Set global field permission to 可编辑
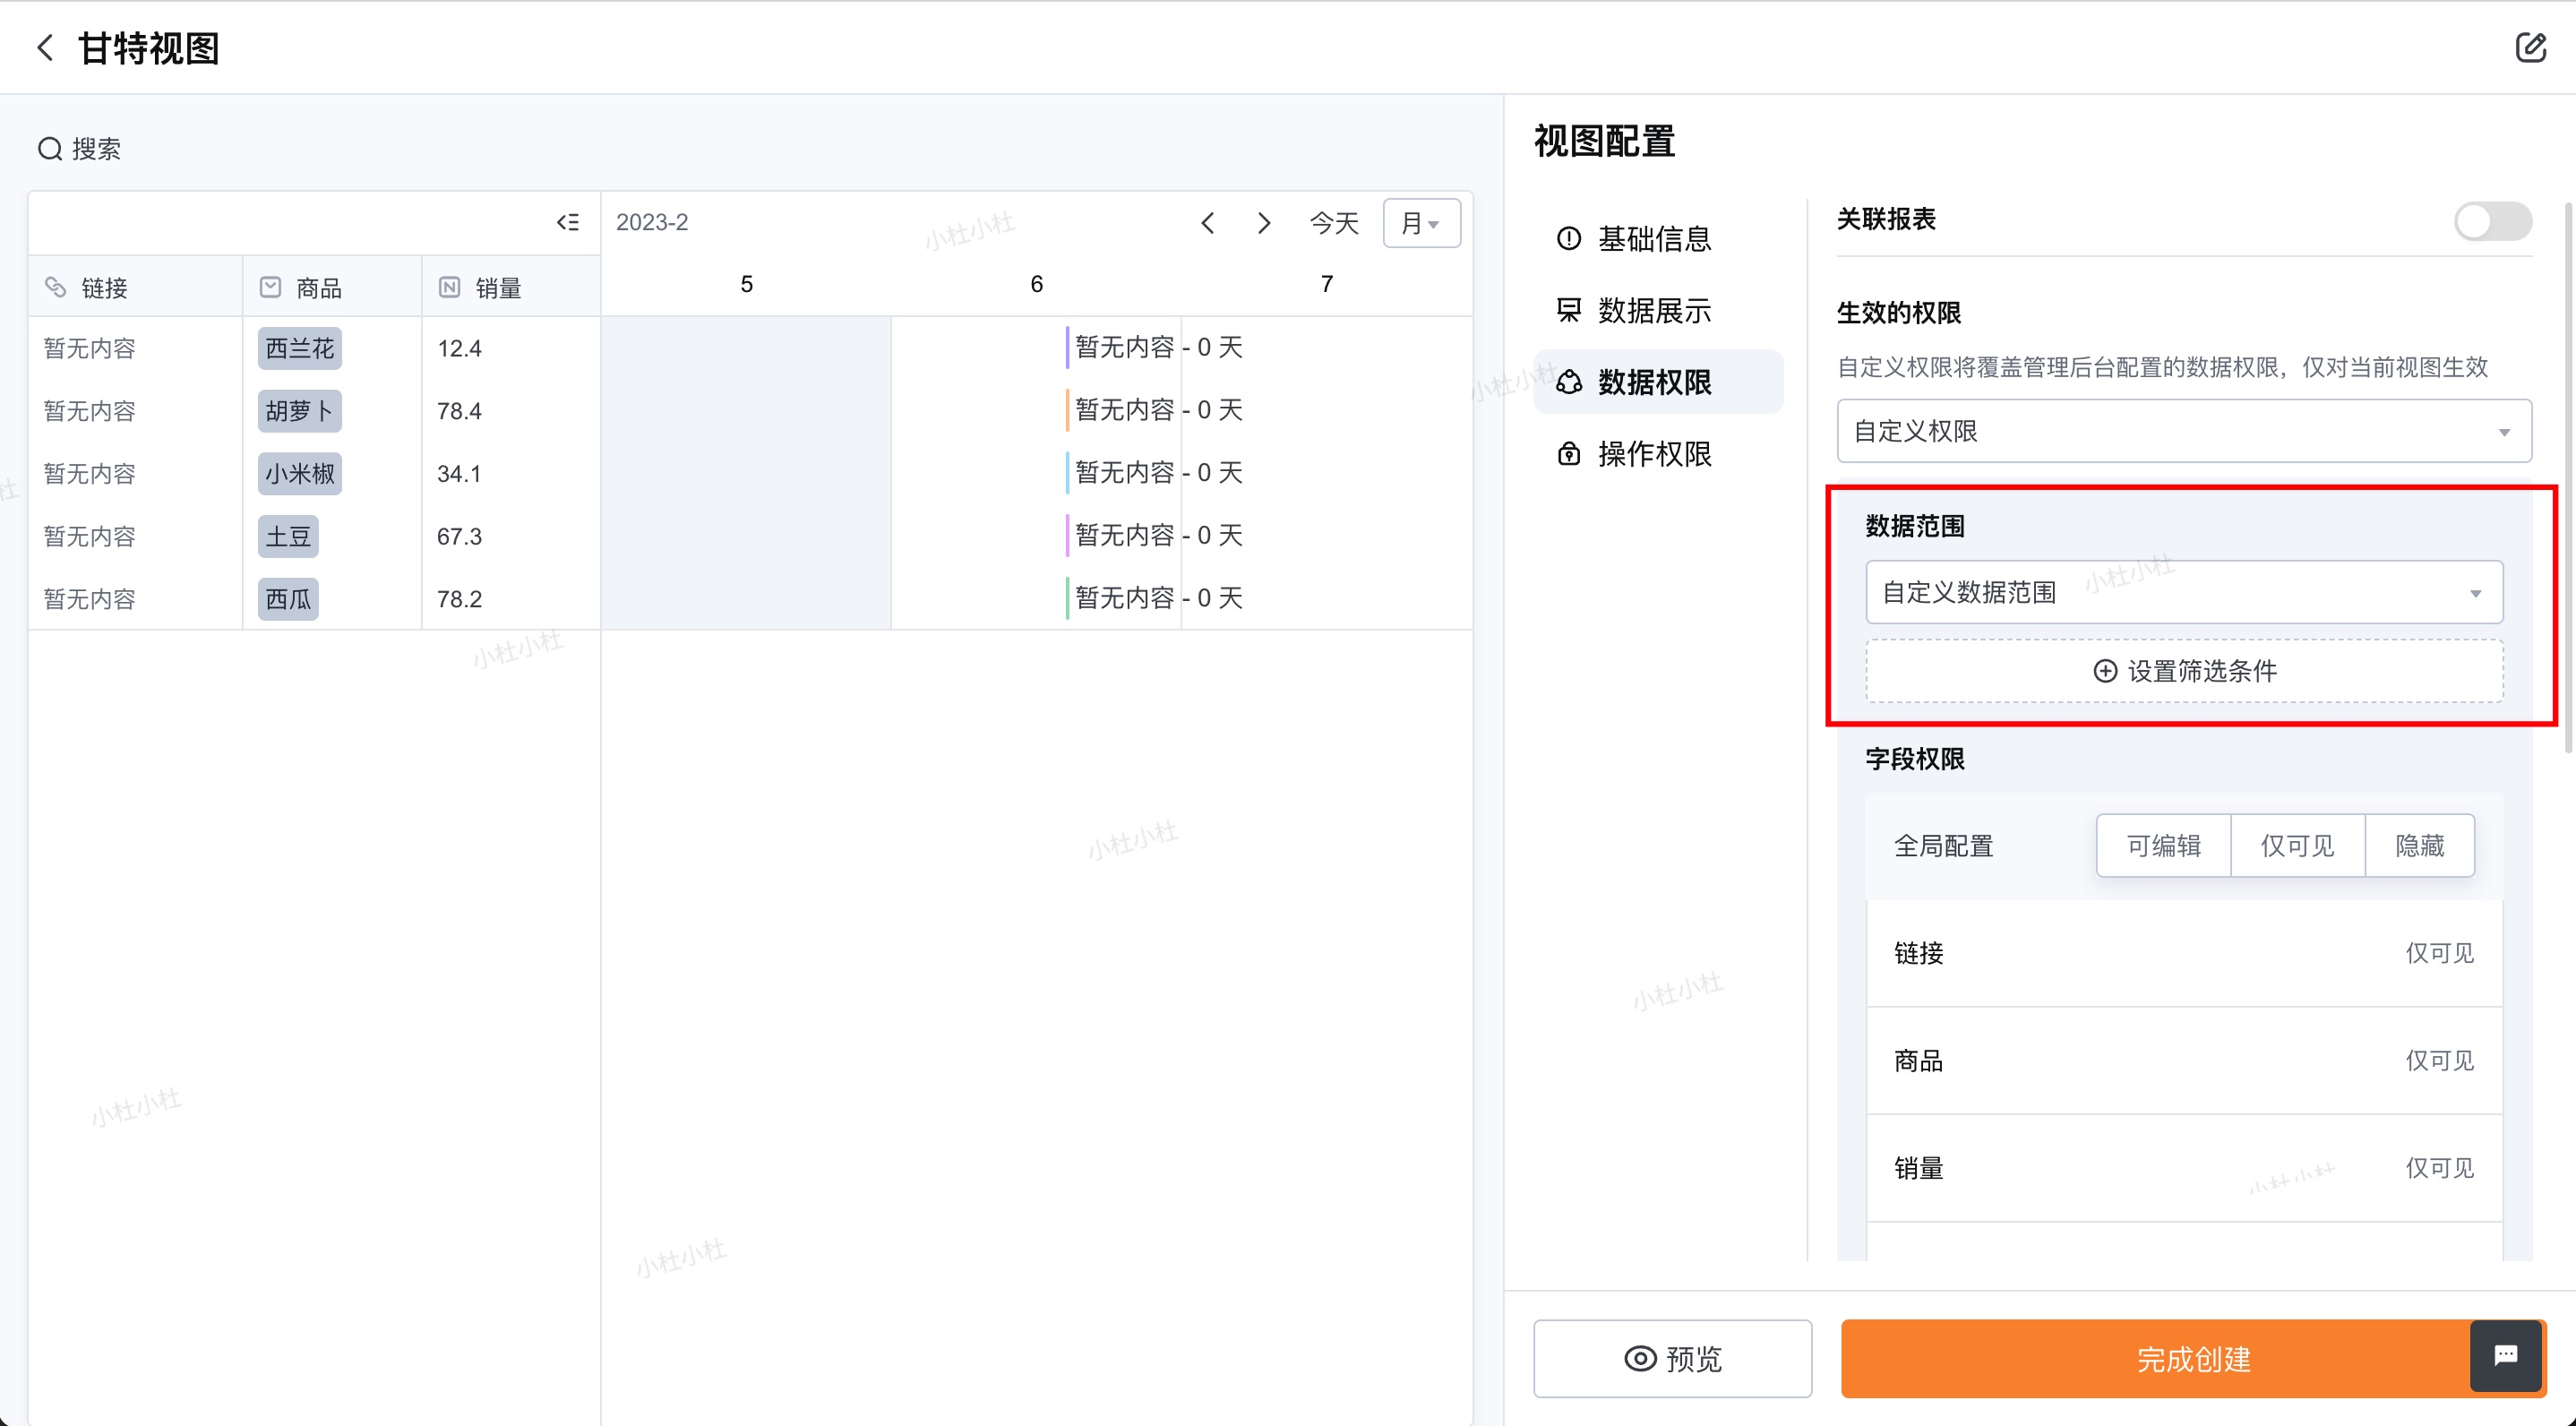The image size is (2576, 1426). tap(2164, 846)
